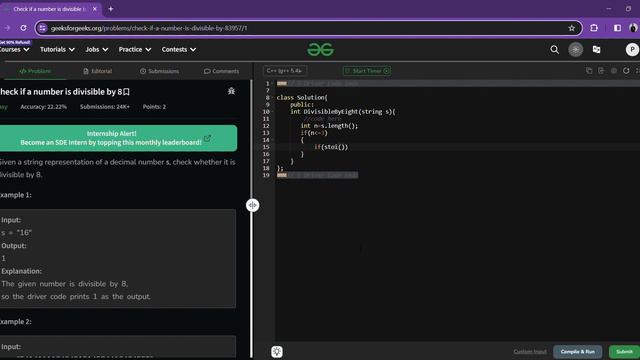Switch to the Submissions tab
This screenshot has height=360, width=640.
click(x=159, y=71)
